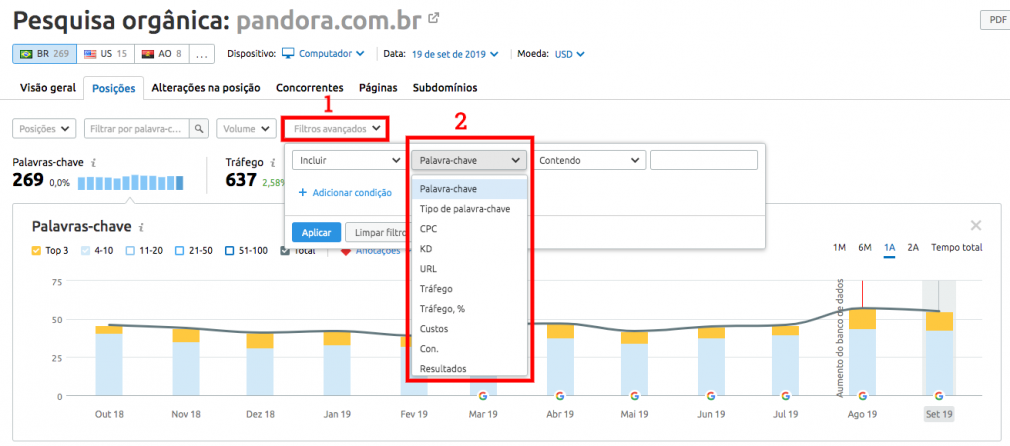Viewport: 1010px width, 446px height.
Task: Switch to Alterações na posição tab
Action: pyautogui.click(x=205, y=88)
